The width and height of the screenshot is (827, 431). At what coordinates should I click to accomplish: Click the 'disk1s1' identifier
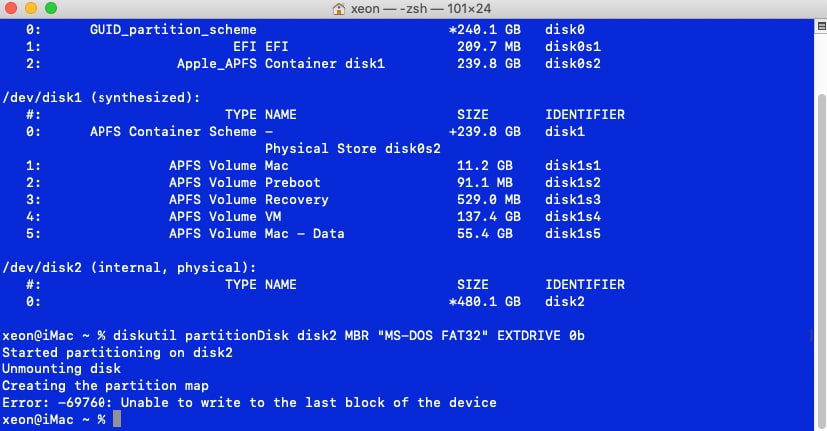(573, 166)
